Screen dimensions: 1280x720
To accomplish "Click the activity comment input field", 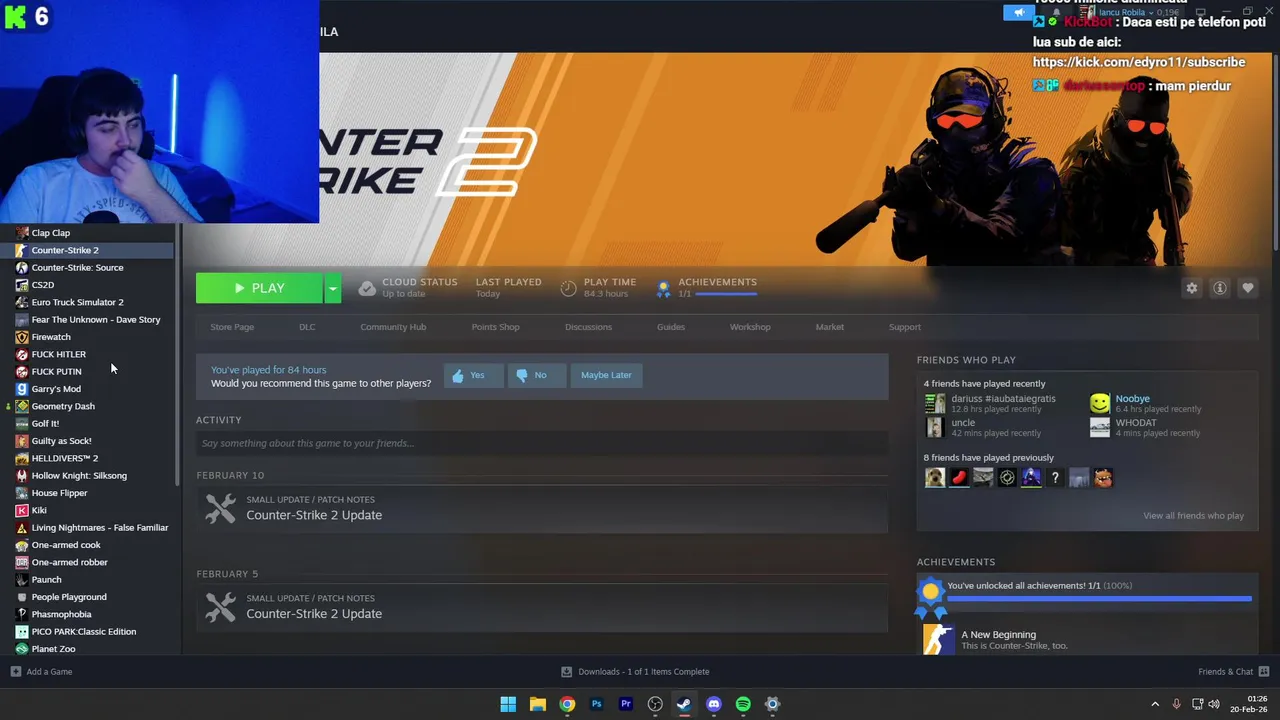I will pos(542,443).
